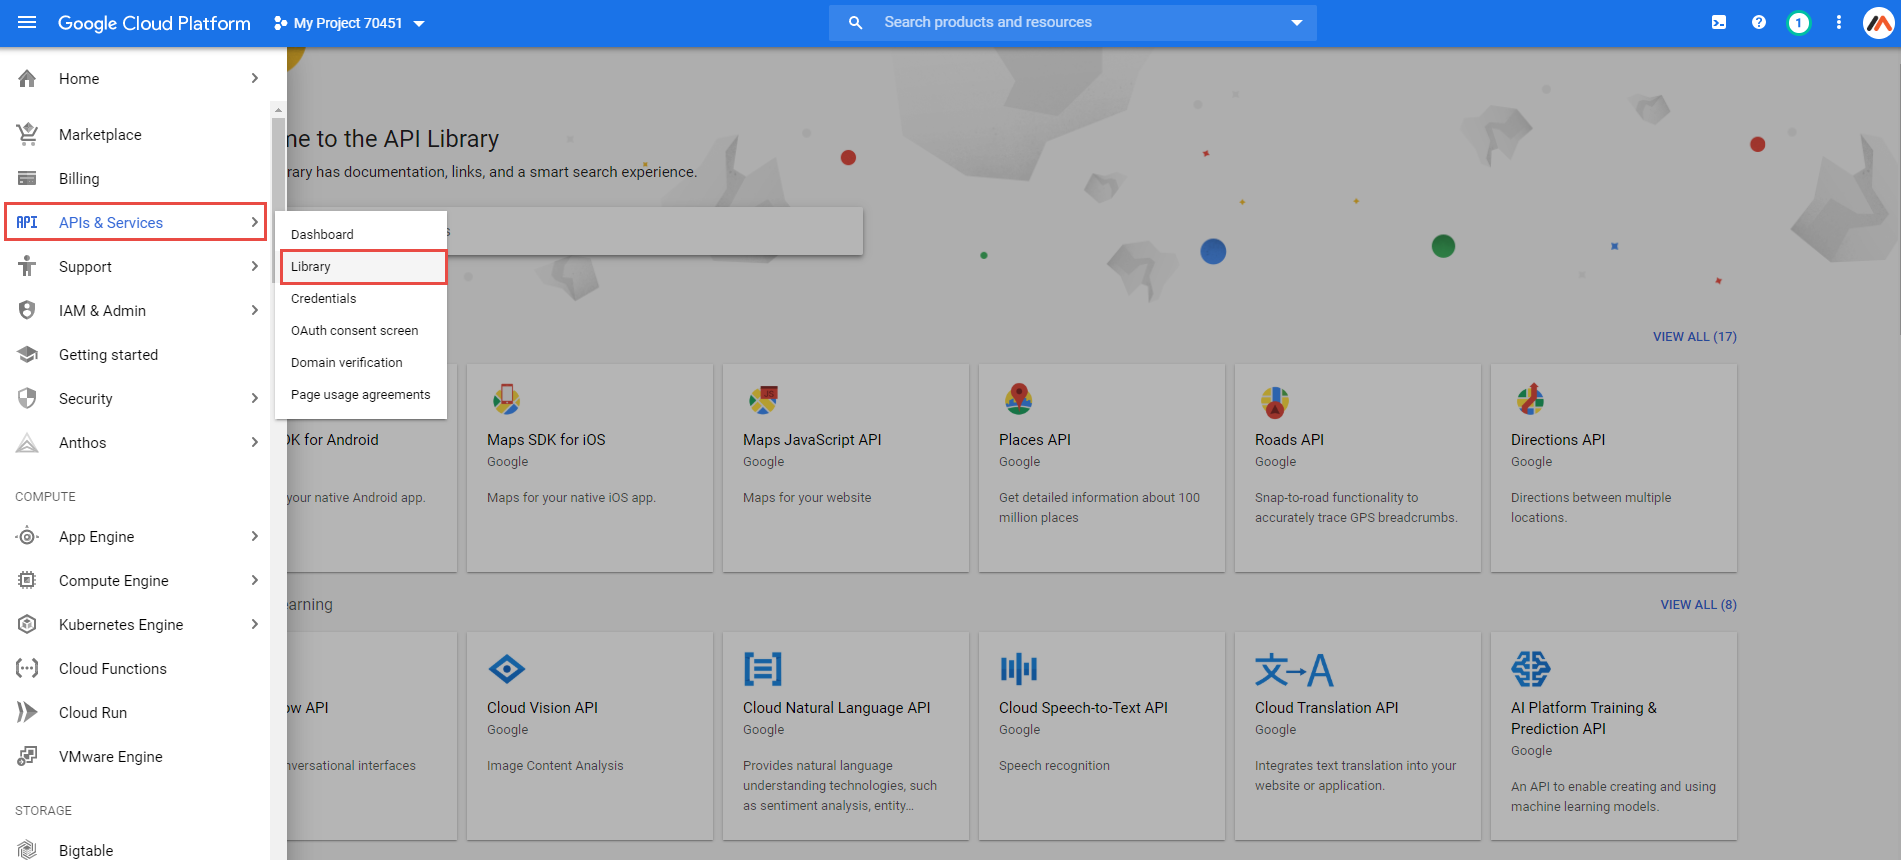Screen dimensions: 1901x860
Task: Open the notifications badge icon
Action: (x=1799, y=22)
